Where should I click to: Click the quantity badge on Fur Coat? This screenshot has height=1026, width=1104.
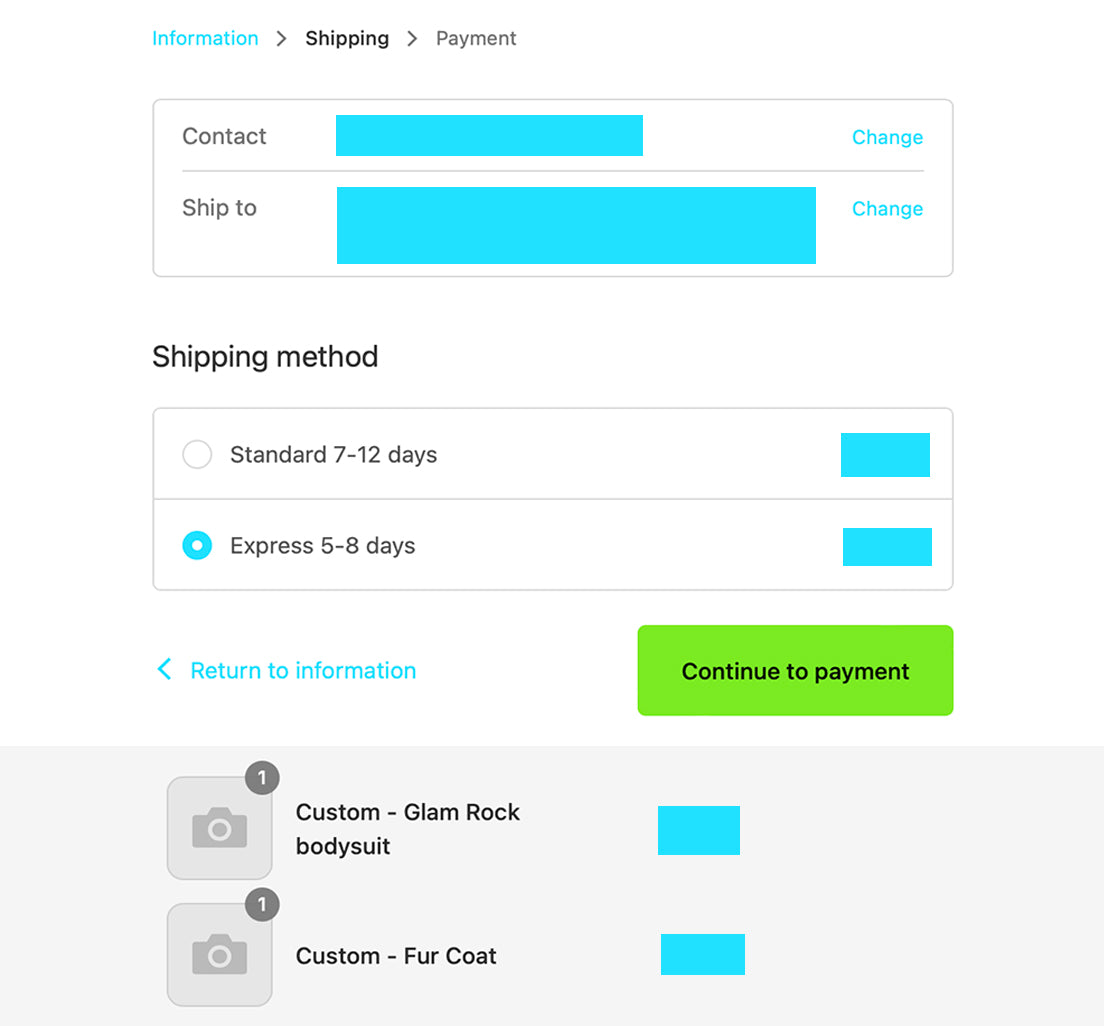click(x=262, y=904)
